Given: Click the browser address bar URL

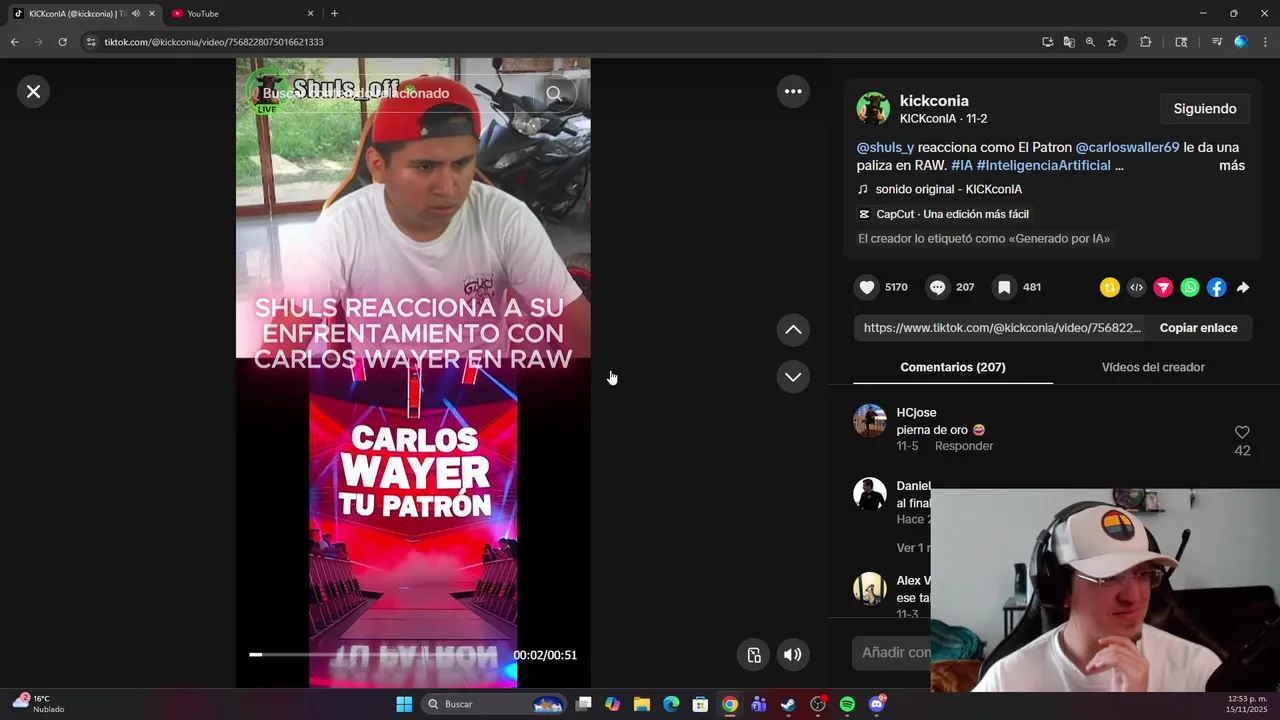Looking at the screenshot, I should click(214, 42).
